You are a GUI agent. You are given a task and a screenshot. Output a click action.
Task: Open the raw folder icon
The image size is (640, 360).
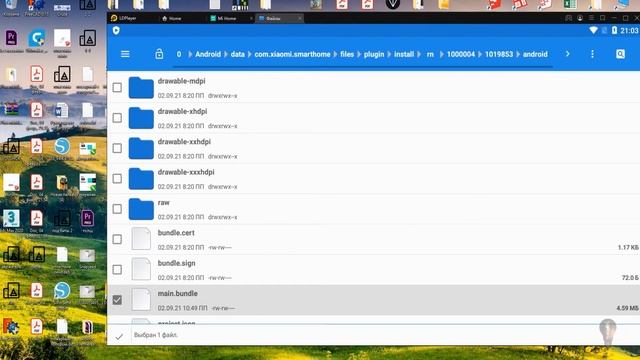141,209
